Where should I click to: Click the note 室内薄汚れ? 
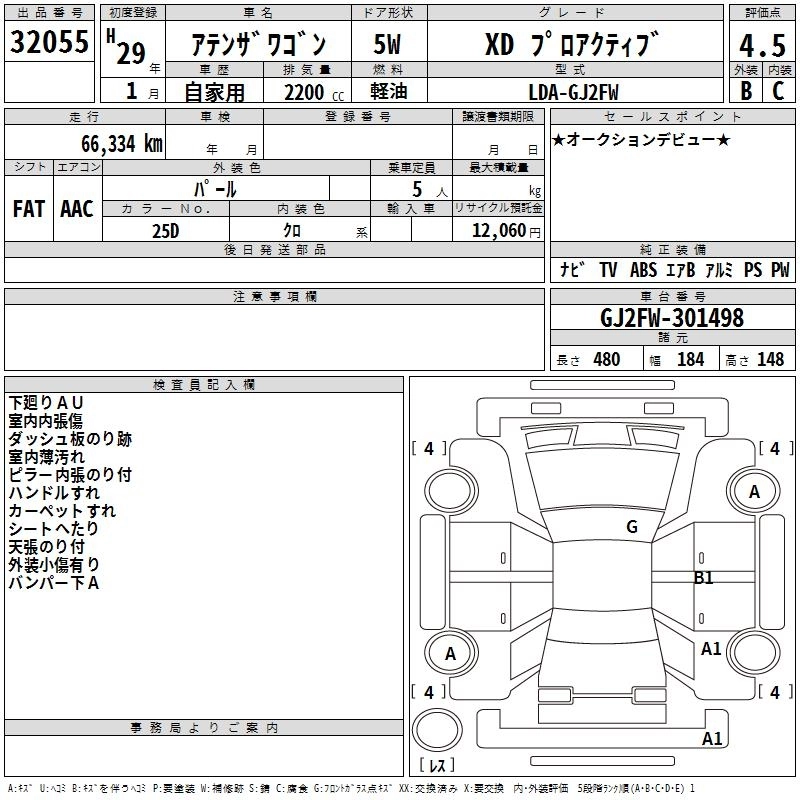pos(46,457)
